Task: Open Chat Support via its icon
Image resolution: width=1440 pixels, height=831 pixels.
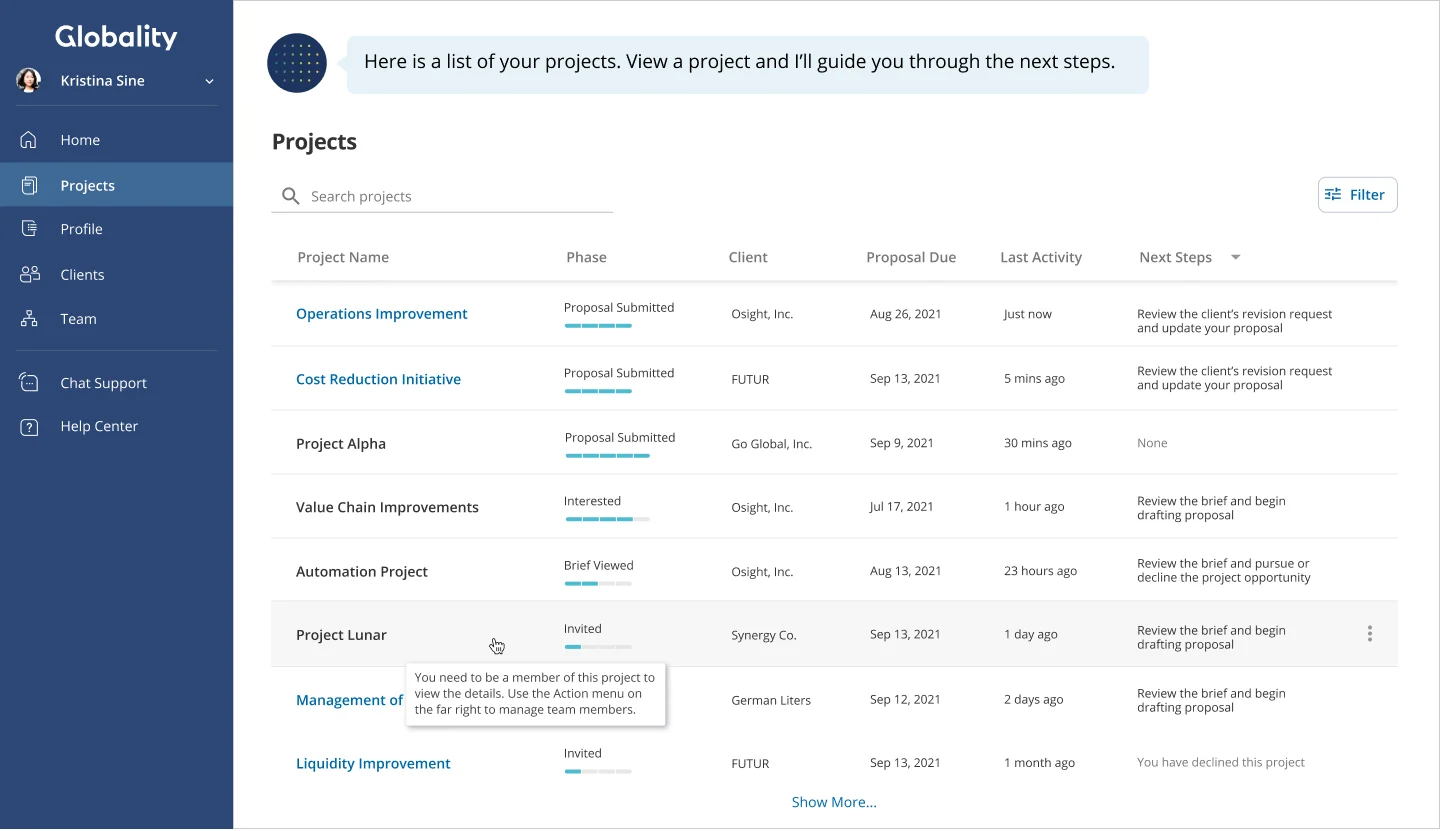Action: pyautogui.click(x=29, y=383)
